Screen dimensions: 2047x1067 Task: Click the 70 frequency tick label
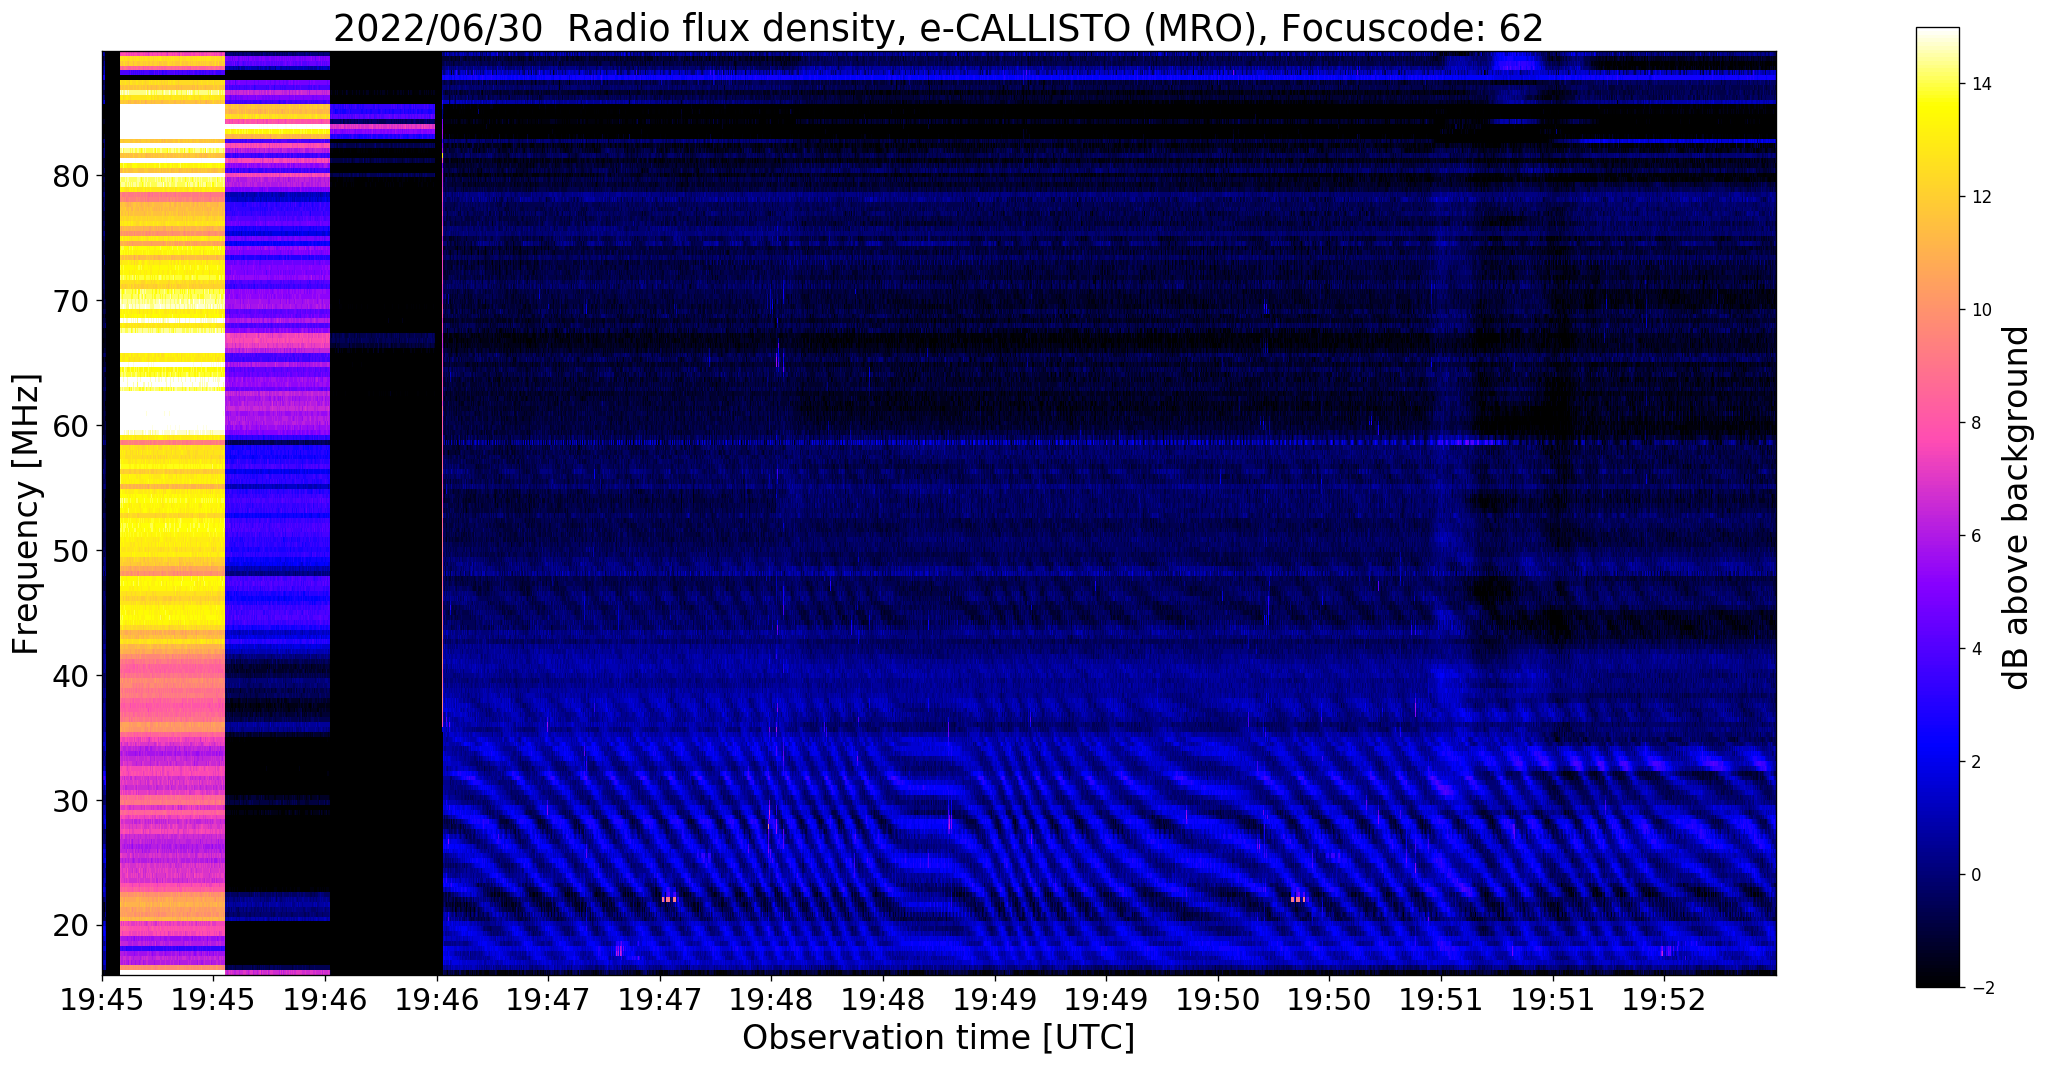(72, 301)
